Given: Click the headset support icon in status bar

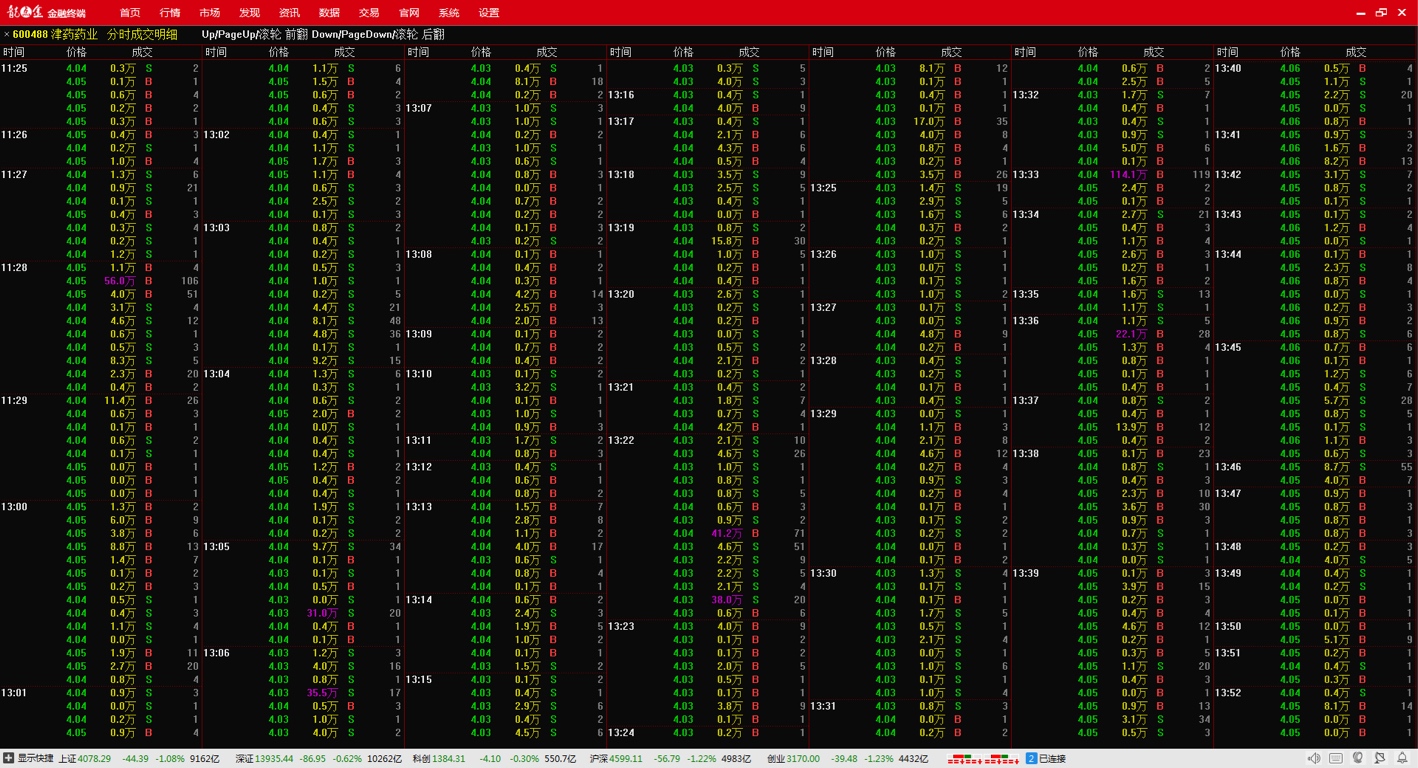Looking at the screenshot, I should (x=1358, y=759).
